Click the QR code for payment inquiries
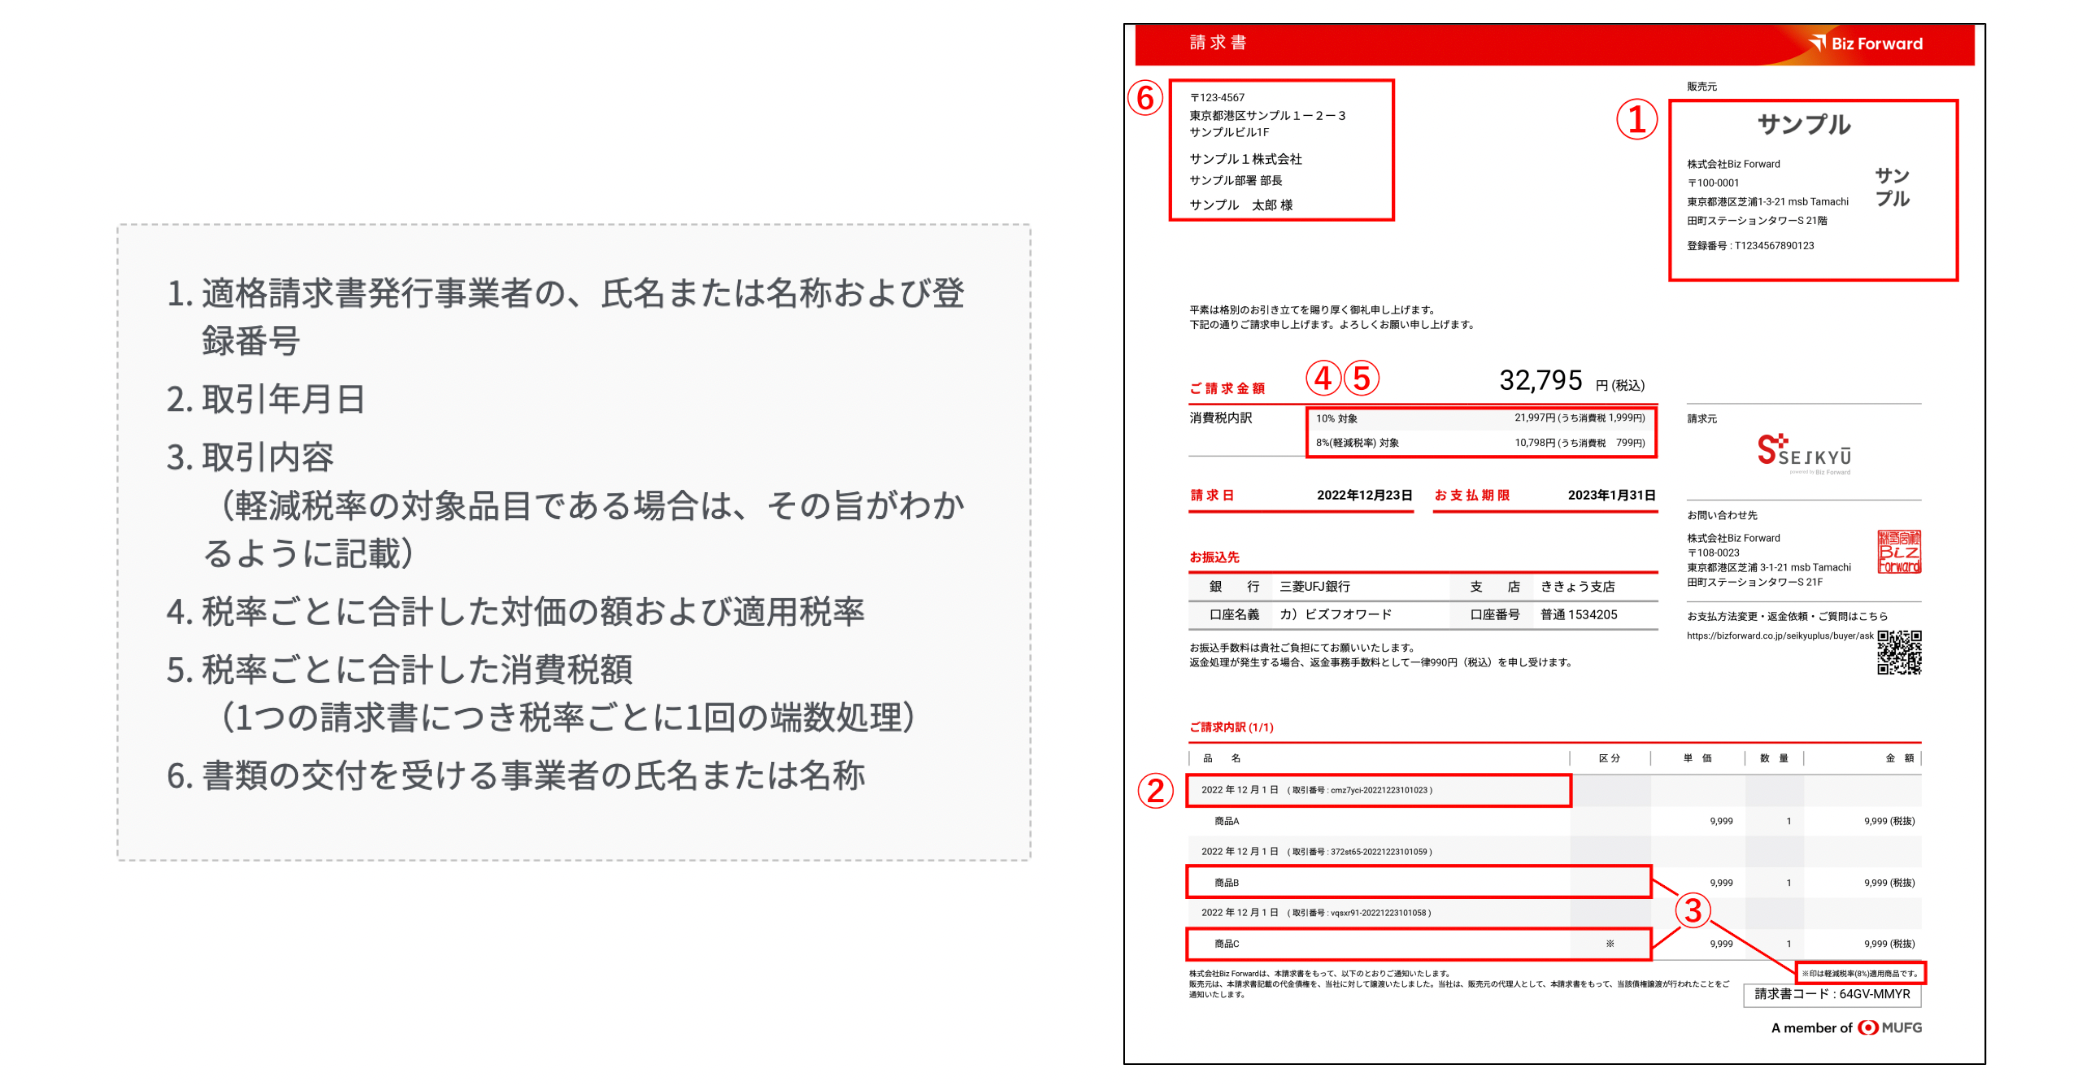Image resolution: width=2078 pixels, height=1084 pixels. [1898, 652]
